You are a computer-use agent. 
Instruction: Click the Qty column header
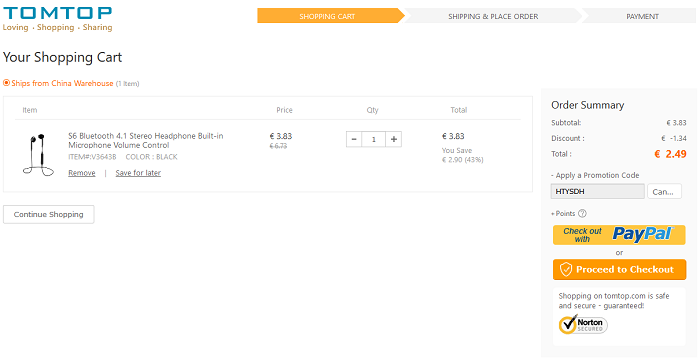point(372,110)
